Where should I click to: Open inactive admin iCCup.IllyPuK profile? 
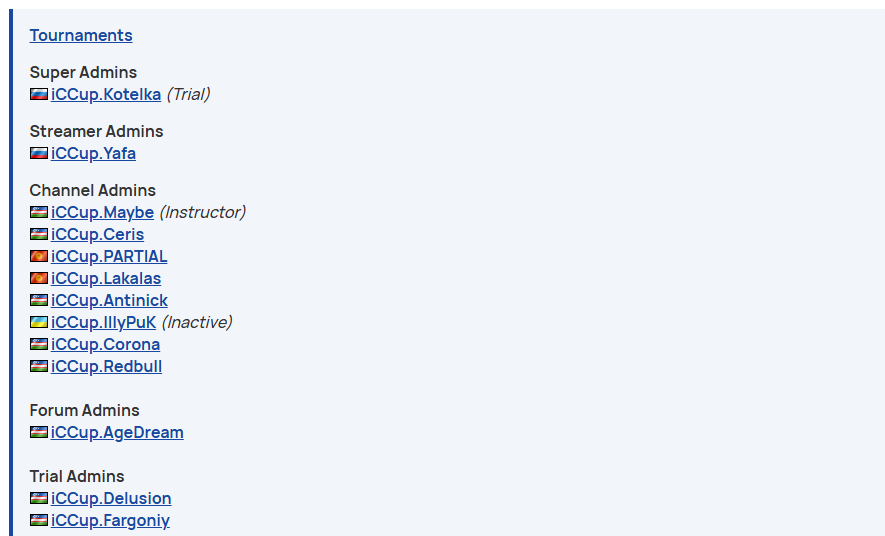pos(103,322)
